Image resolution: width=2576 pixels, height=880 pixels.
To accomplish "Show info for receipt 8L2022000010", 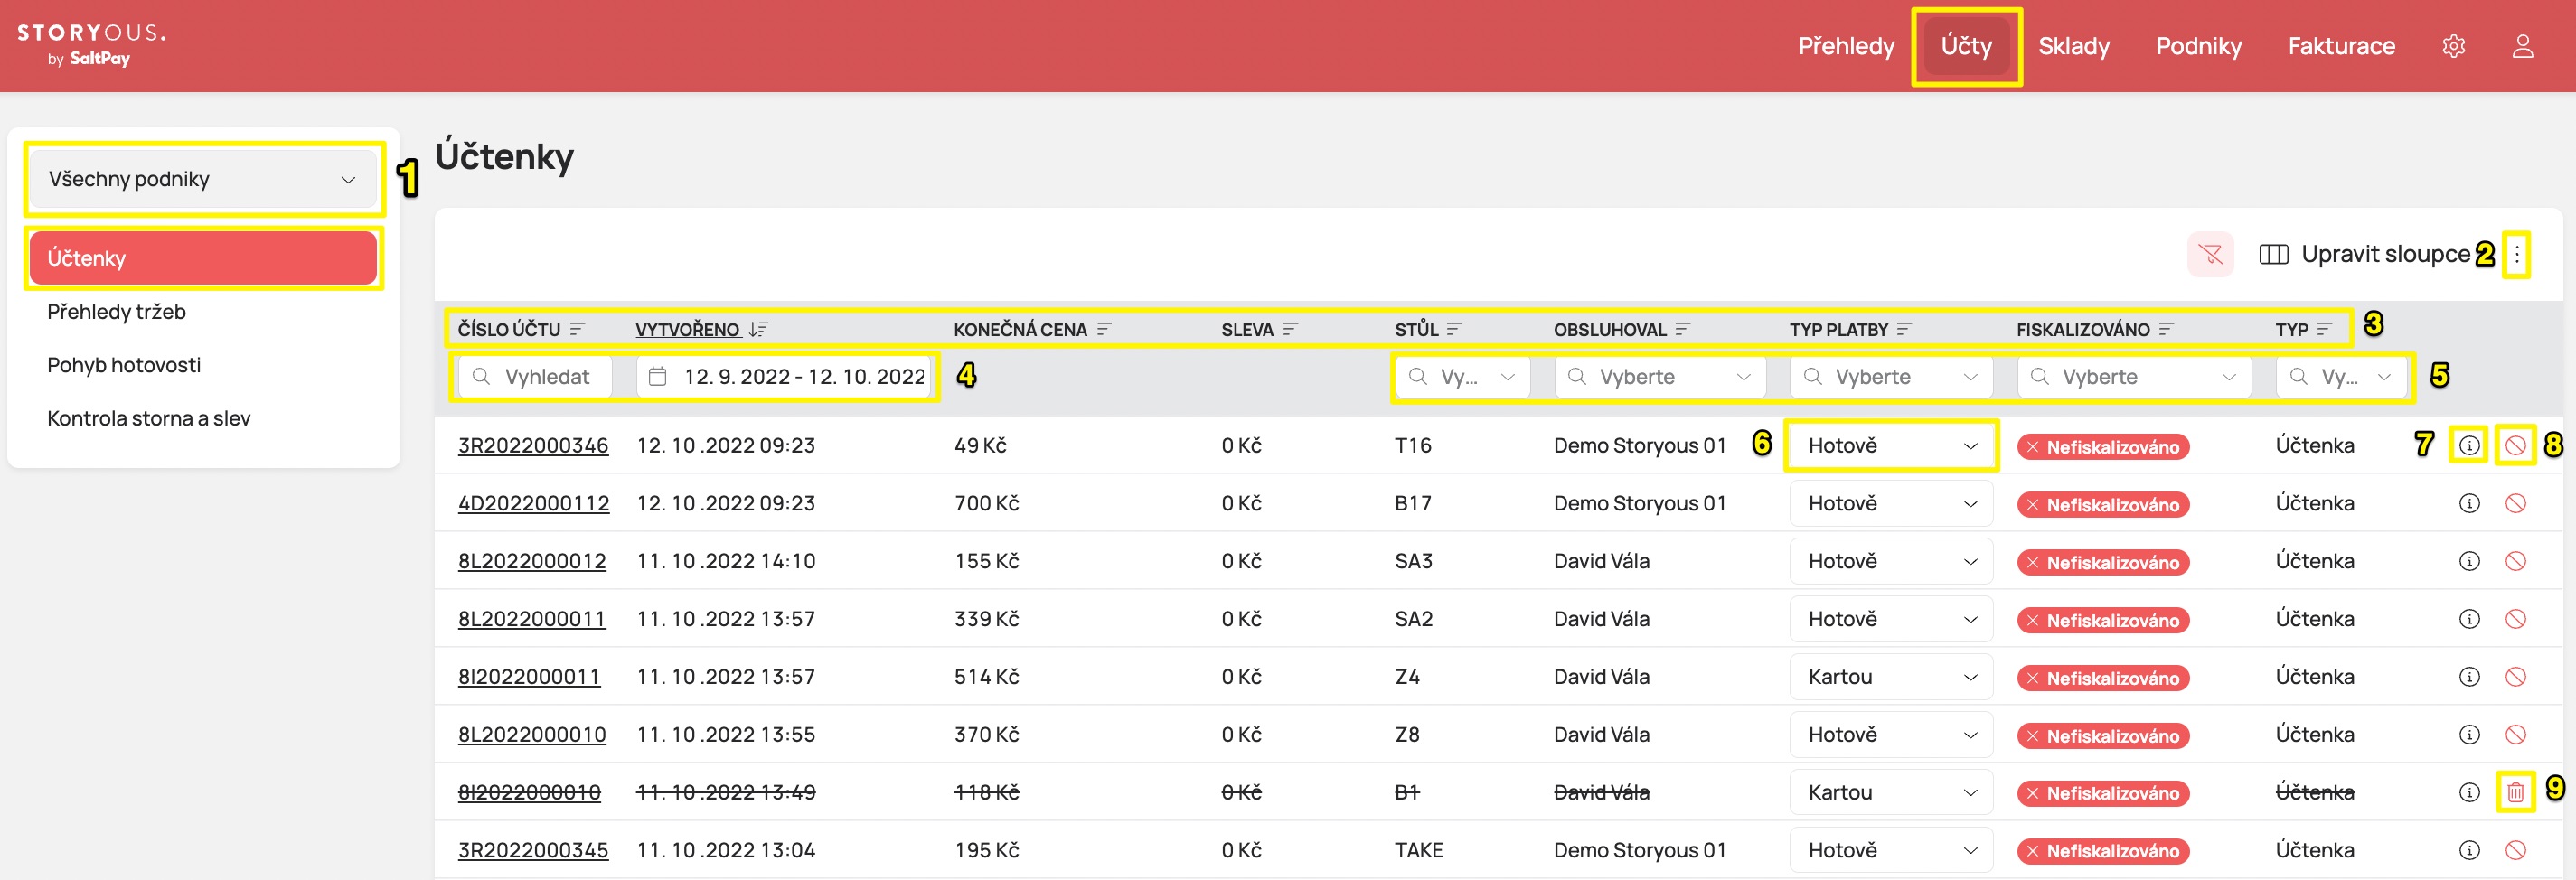I will pos(2469,735).
